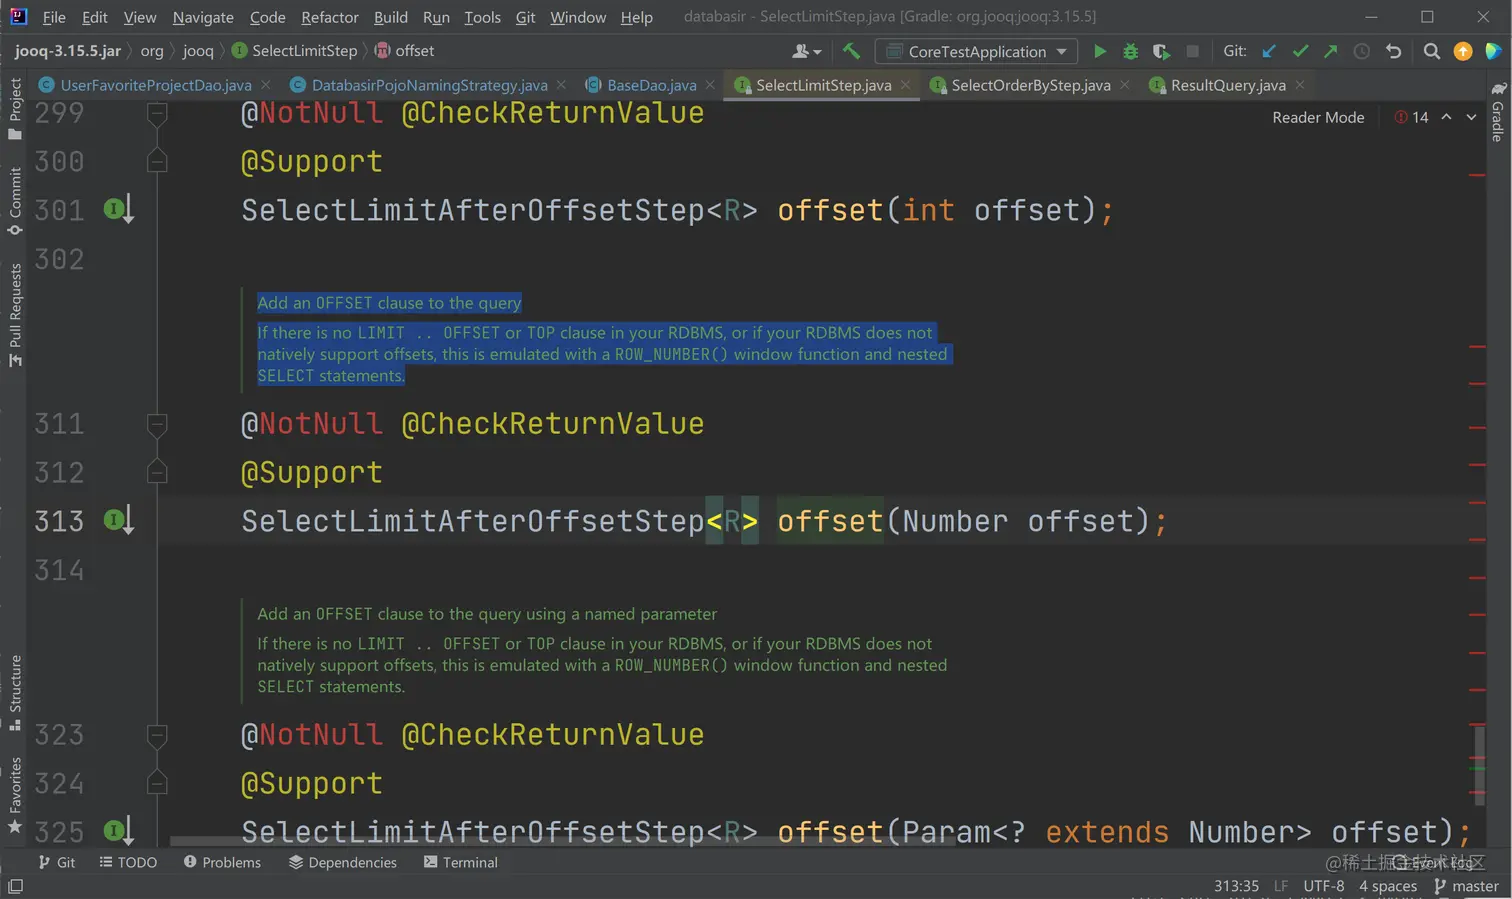Click implementation gutter icon on line 313

coord(118,521)
